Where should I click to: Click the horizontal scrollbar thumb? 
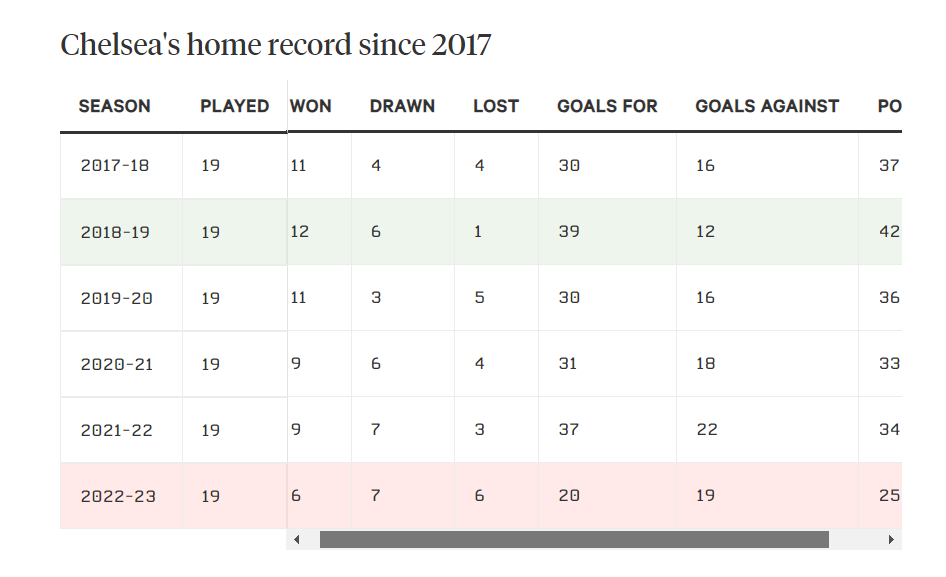(x=574, y=540)
